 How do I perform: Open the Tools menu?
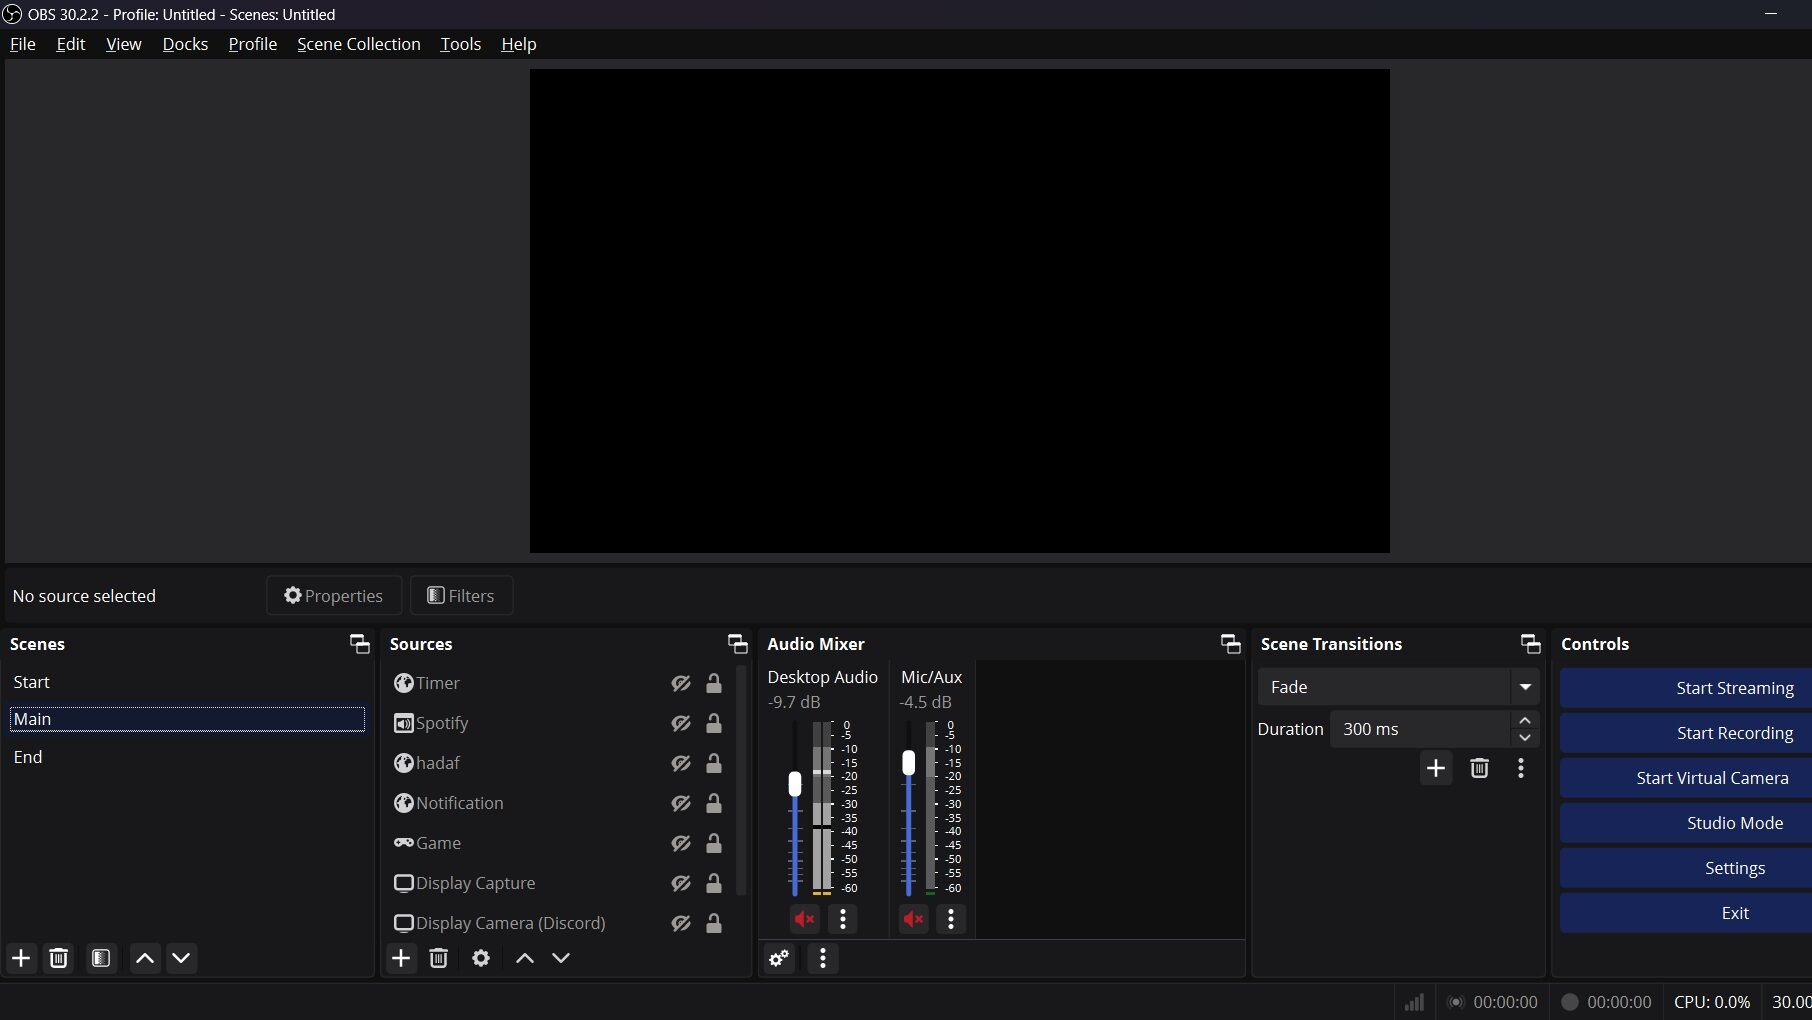(461, 44)
